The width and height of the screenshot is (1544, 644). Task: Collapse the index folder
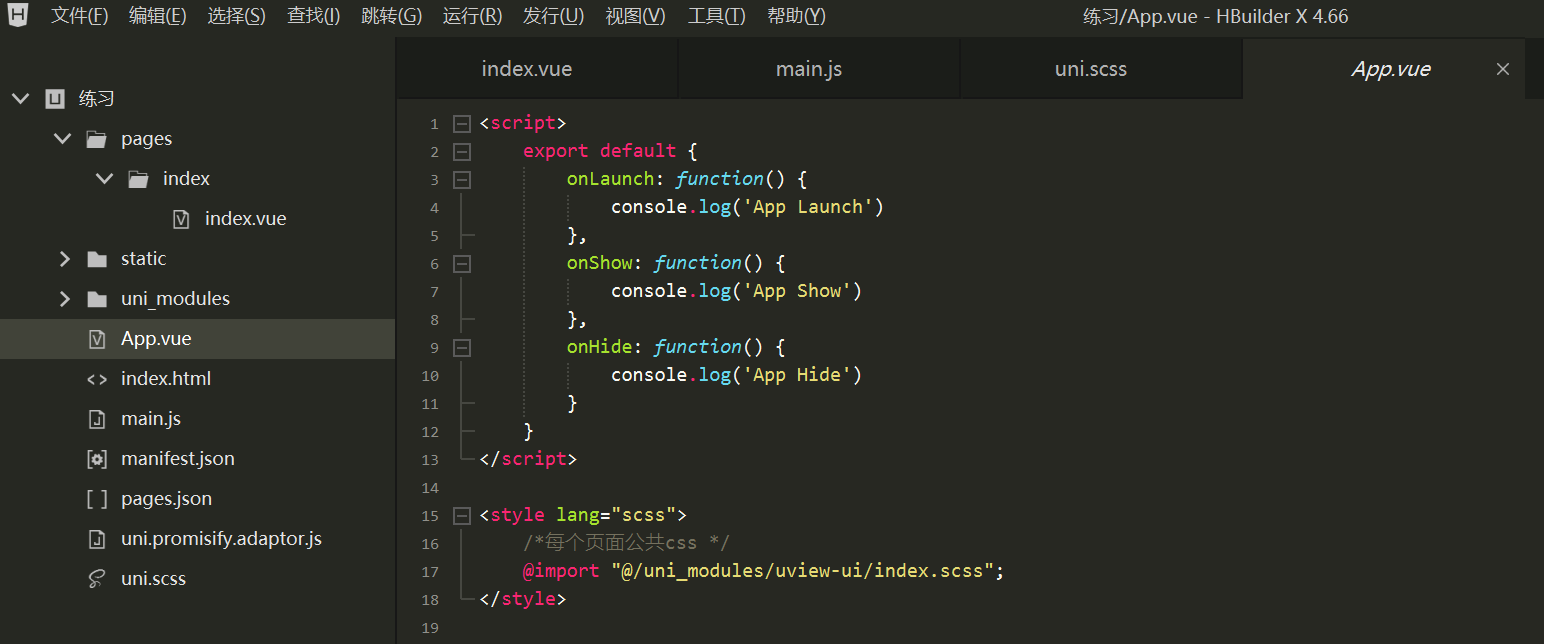[x=104, y=178]
